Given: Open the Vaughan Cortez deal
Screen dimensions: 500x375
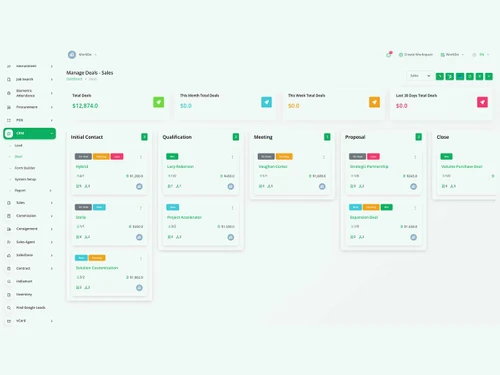Looking at the screenshot, I should click(x=273, y=166).
